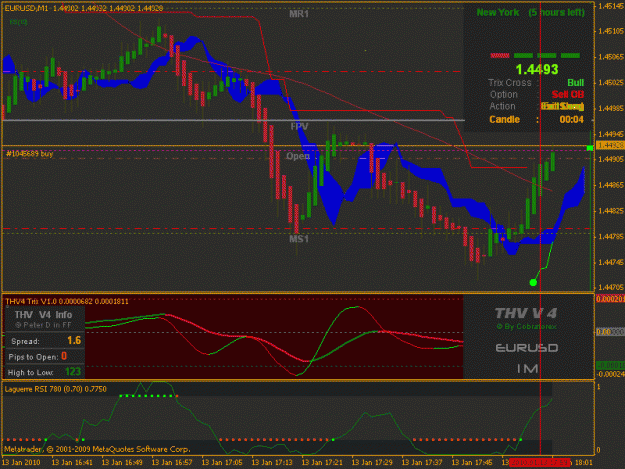Click the Open level label on the chart

tap(298, 156)
